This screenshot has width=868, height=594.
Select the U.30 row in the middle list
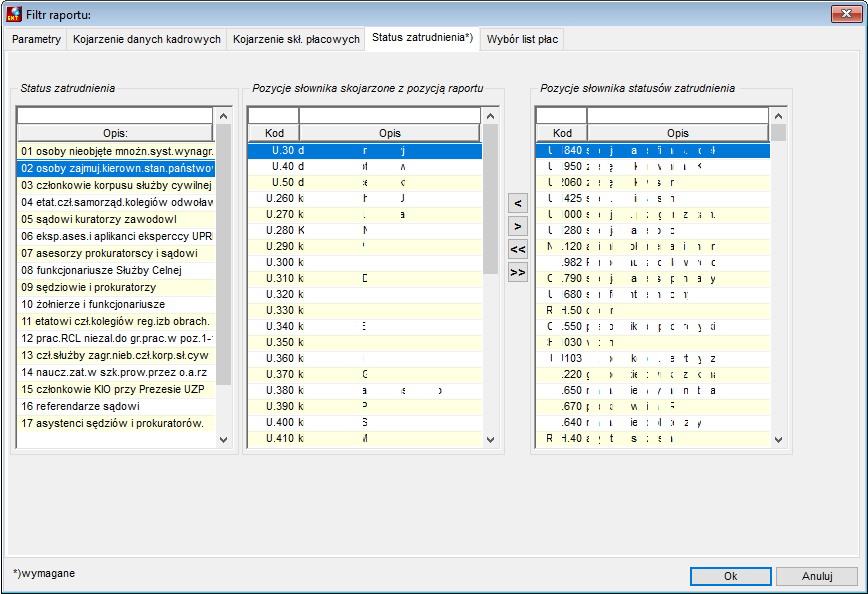(x=365, y=150)
